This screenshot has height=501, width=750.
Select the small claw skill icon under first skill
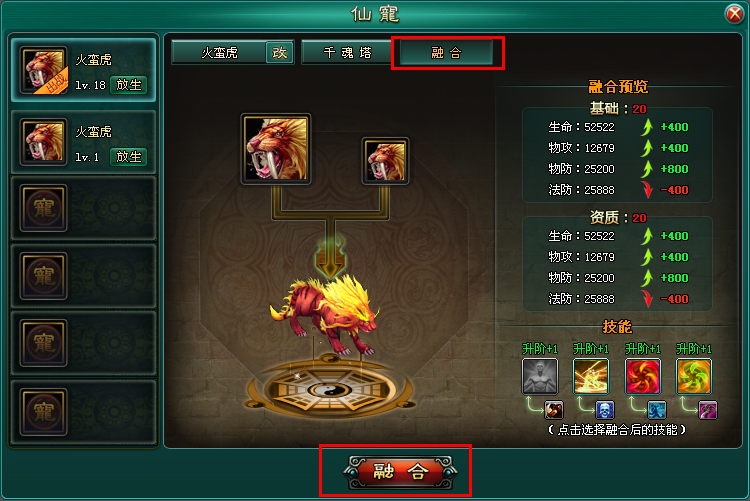(554, 410)
